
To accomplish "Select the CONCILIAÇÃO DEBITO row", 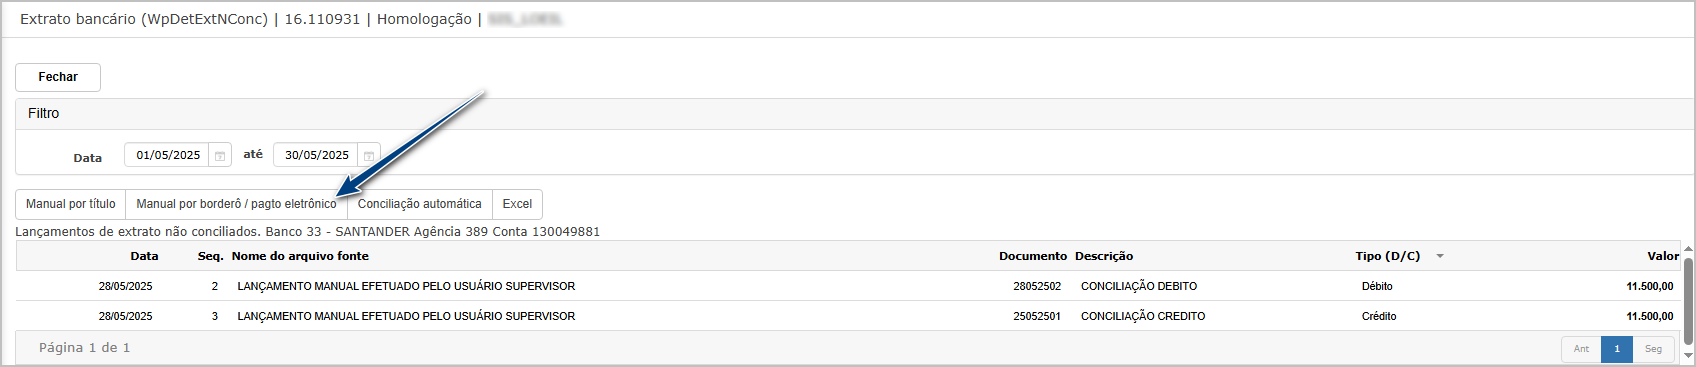I will click(x=848, y=286).
